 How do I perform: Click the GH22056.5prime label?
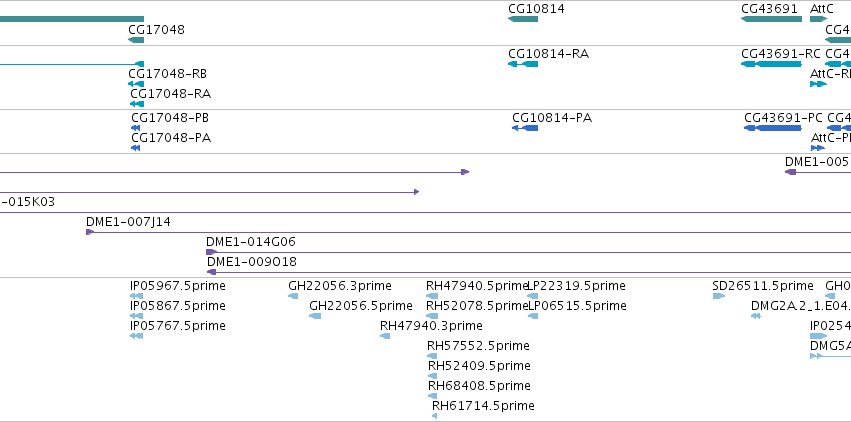[x=361, y=306]
